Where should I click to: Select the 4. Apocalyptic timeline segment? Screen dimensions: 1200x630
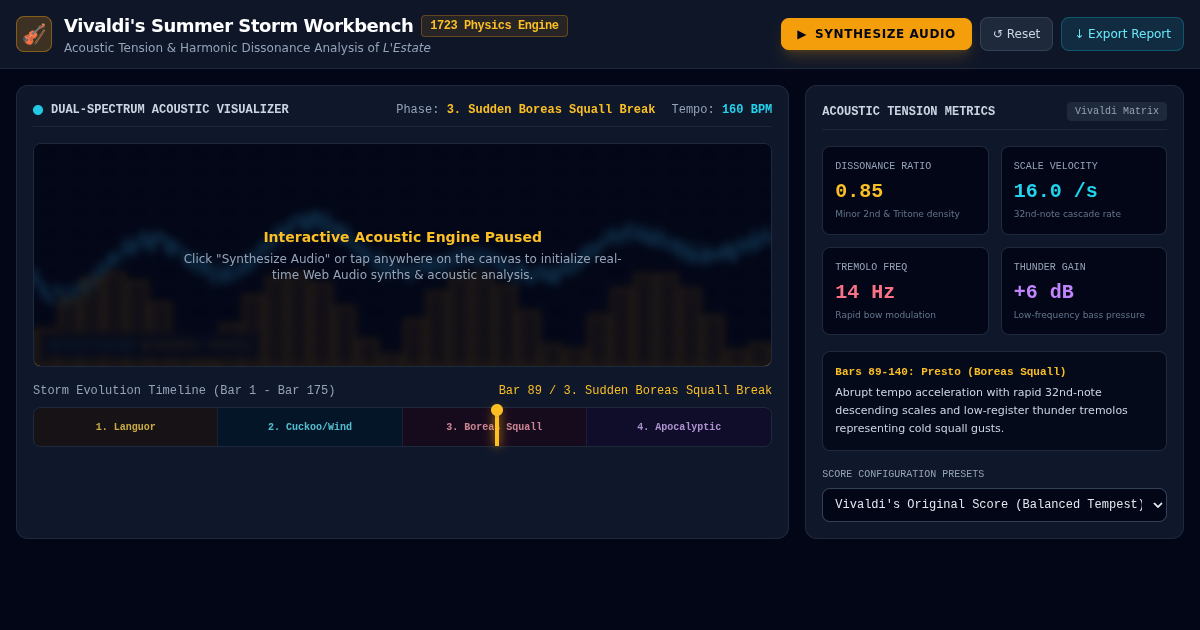[x=679, y=427]
